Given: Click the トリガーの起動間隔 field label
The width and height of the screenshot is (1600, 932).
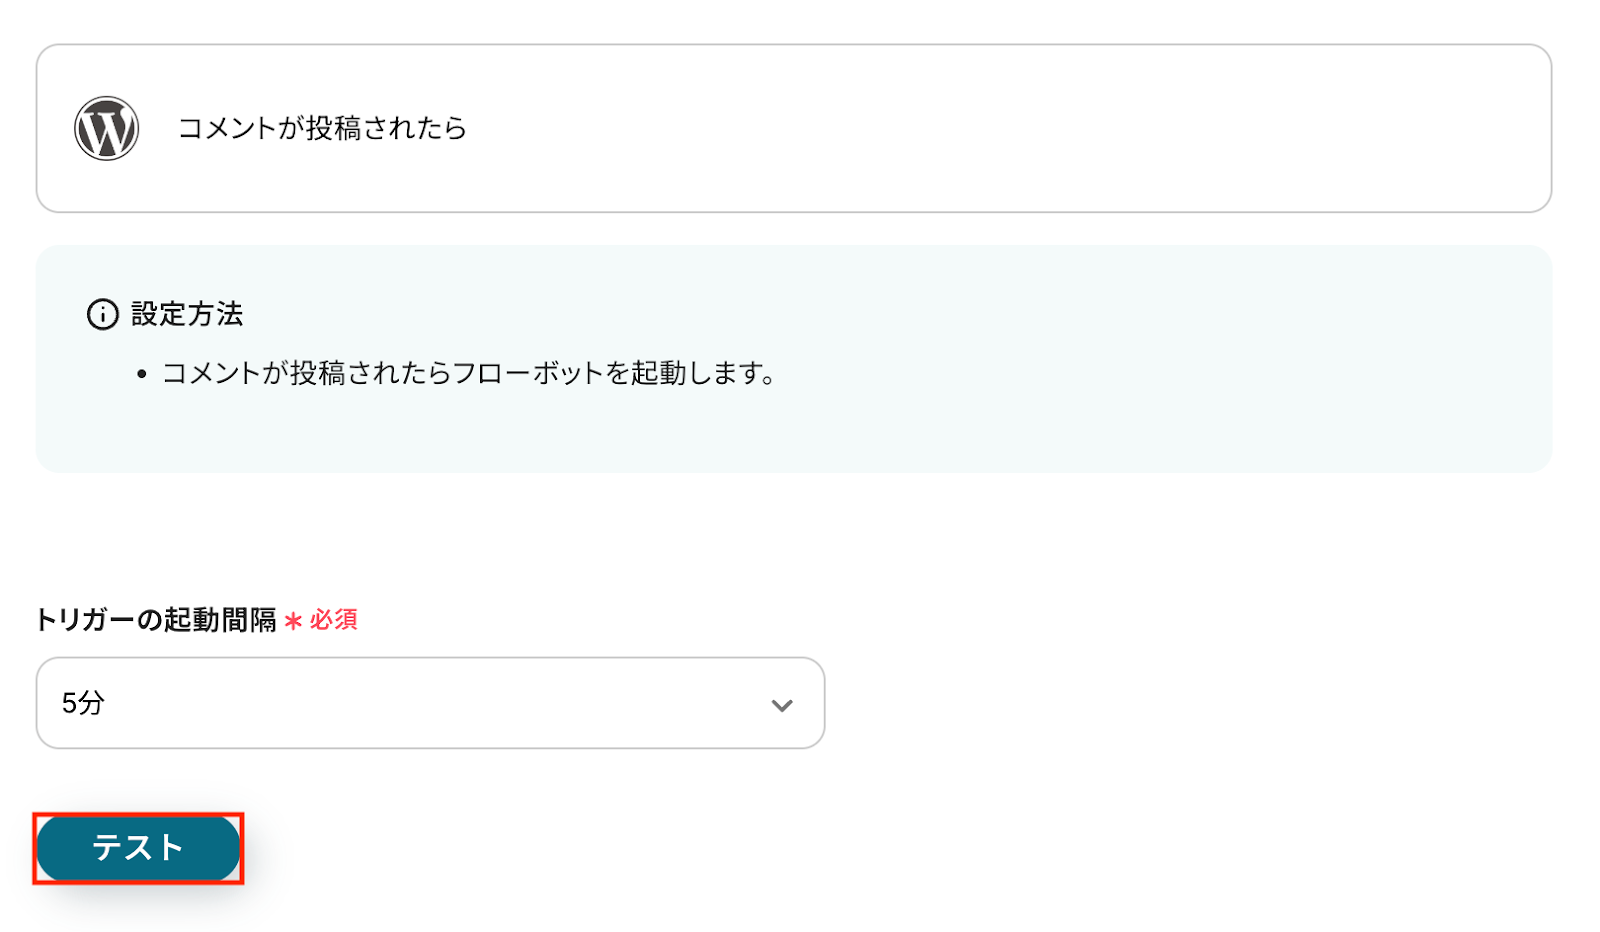Looking at the screenshot, I should pyautogui.click(x=156, y=620).
